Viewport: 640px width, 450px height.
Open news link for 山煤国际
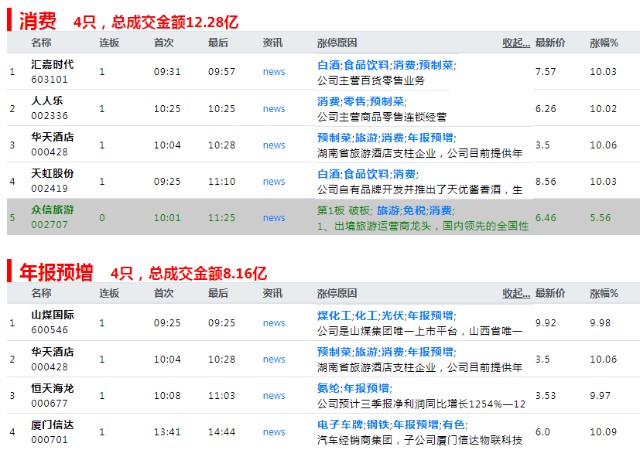click(x=274, y=323)
